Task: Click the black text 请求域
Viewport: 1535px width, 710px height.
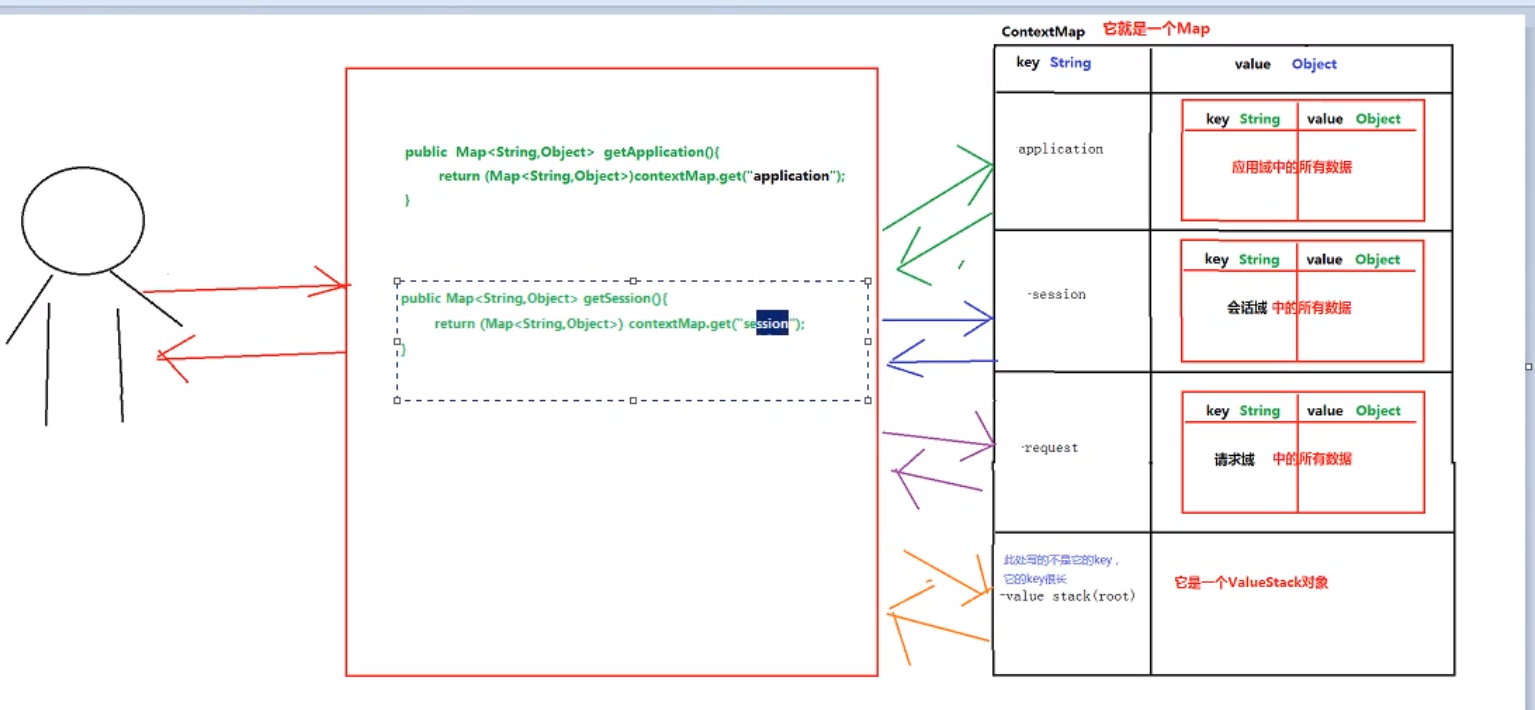Action: click(1234, 459)
